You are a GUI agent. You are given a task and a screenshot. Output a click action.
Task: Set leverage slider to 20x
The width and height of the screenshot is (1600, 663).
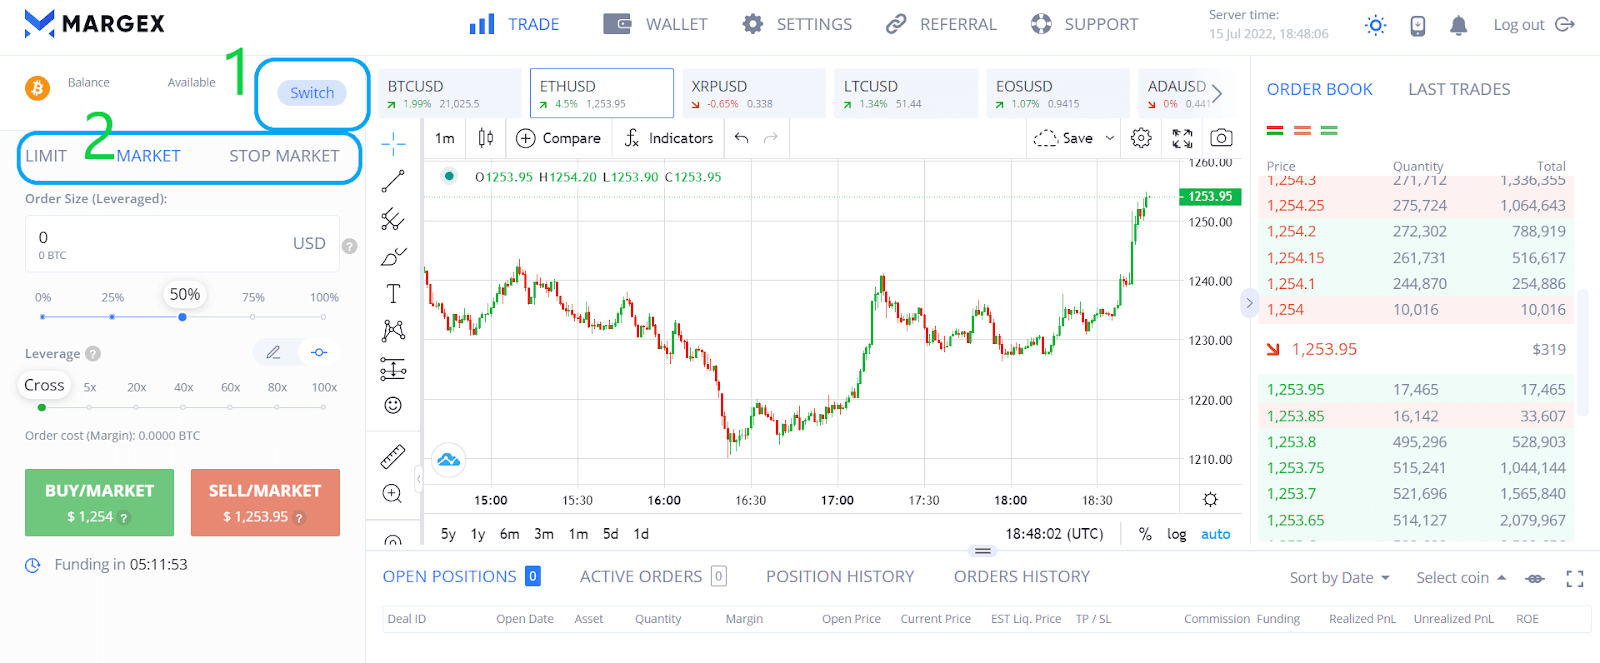click(x=136, y=407)
